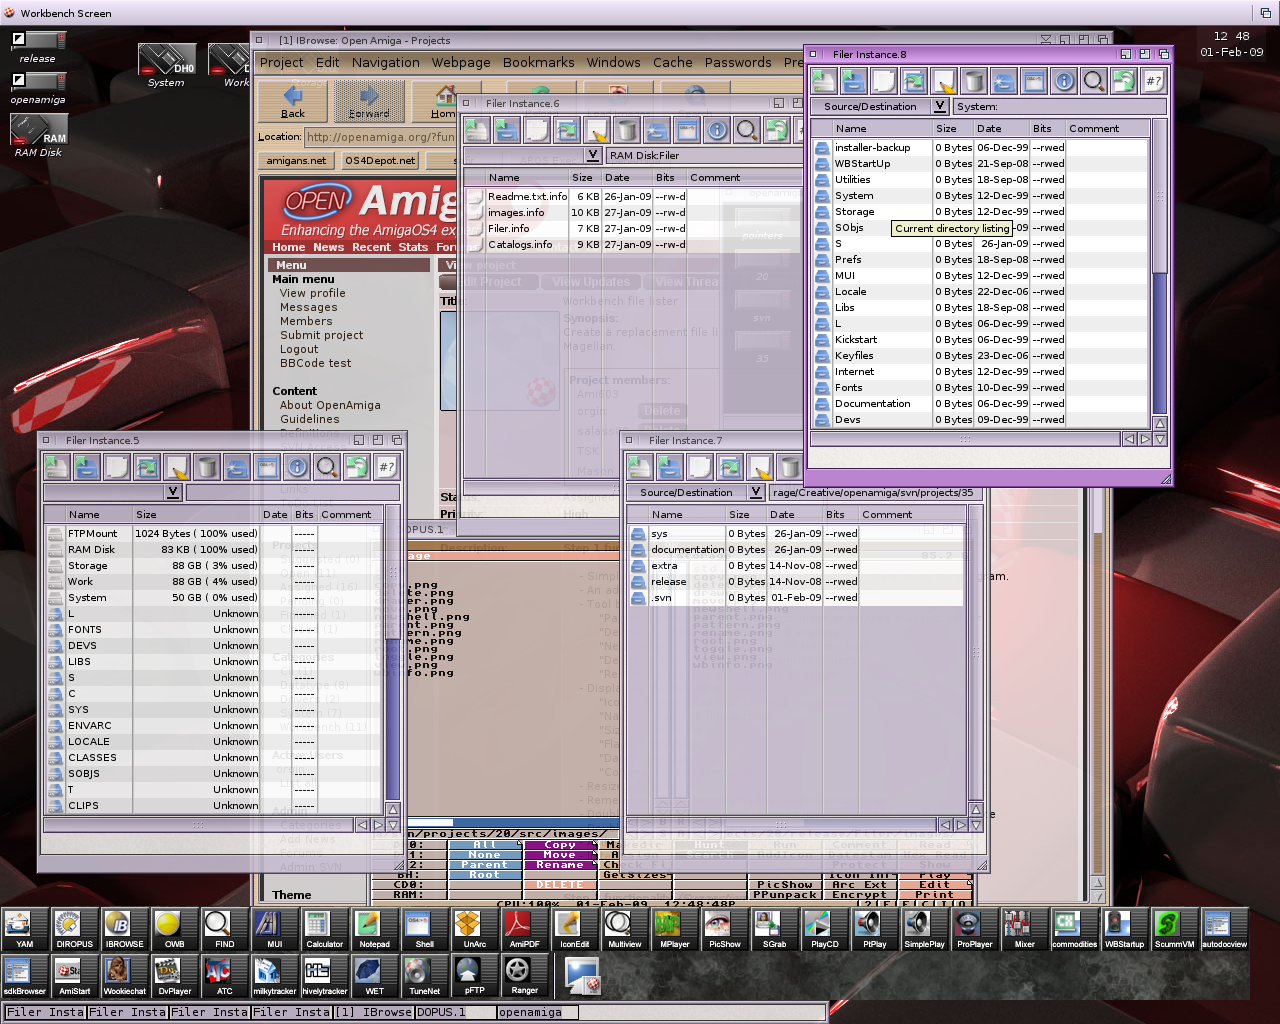Click the scroll down arrow in Filer Instance.8
Screen dimensions: 1280x1024
pos(1160,438)
